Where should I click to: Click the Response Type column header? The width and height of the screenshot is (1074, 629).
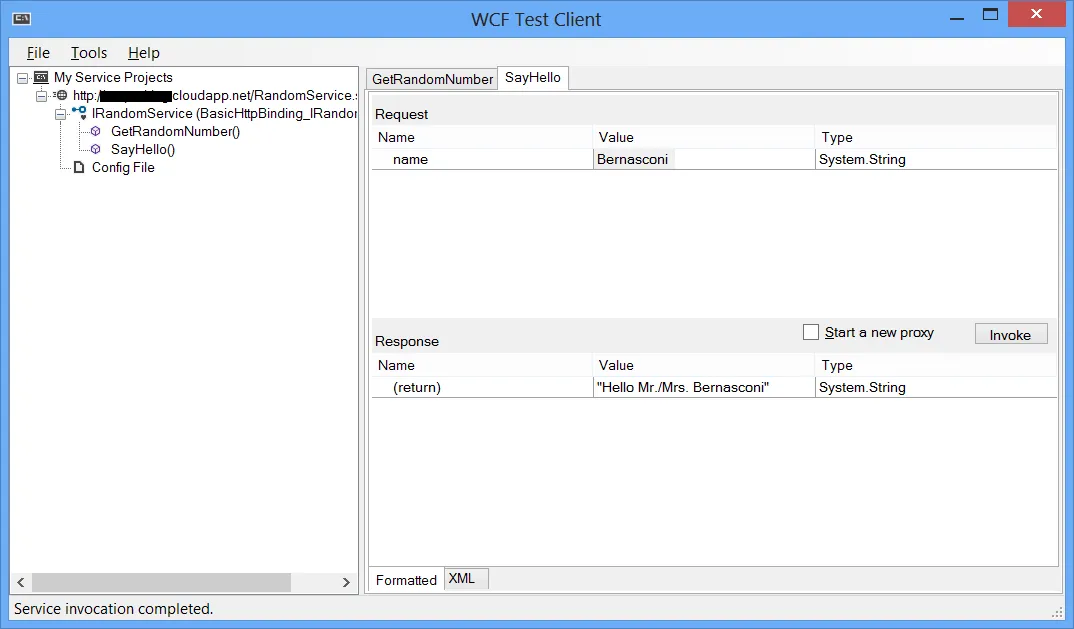tap(936, 365)
